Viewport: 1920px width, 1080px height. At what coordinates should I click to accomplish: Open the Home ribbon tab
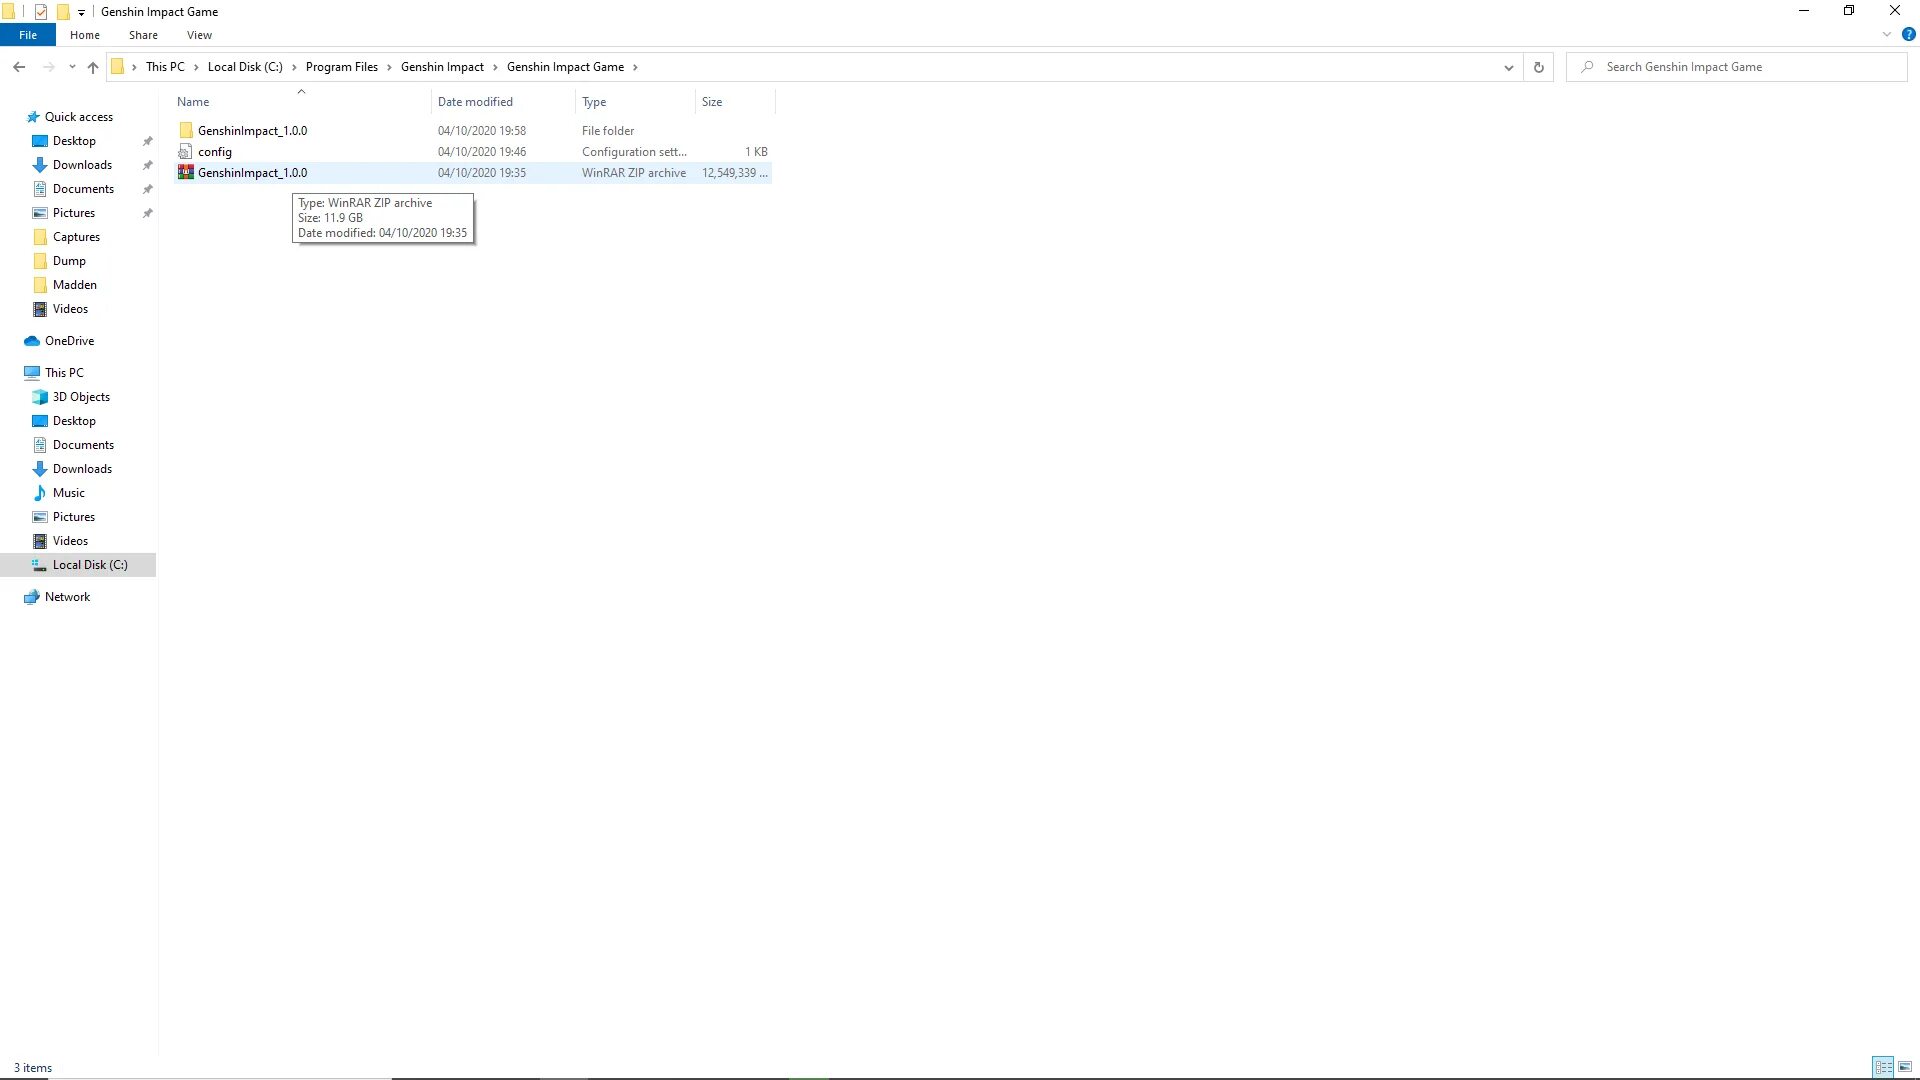[85, 35]
